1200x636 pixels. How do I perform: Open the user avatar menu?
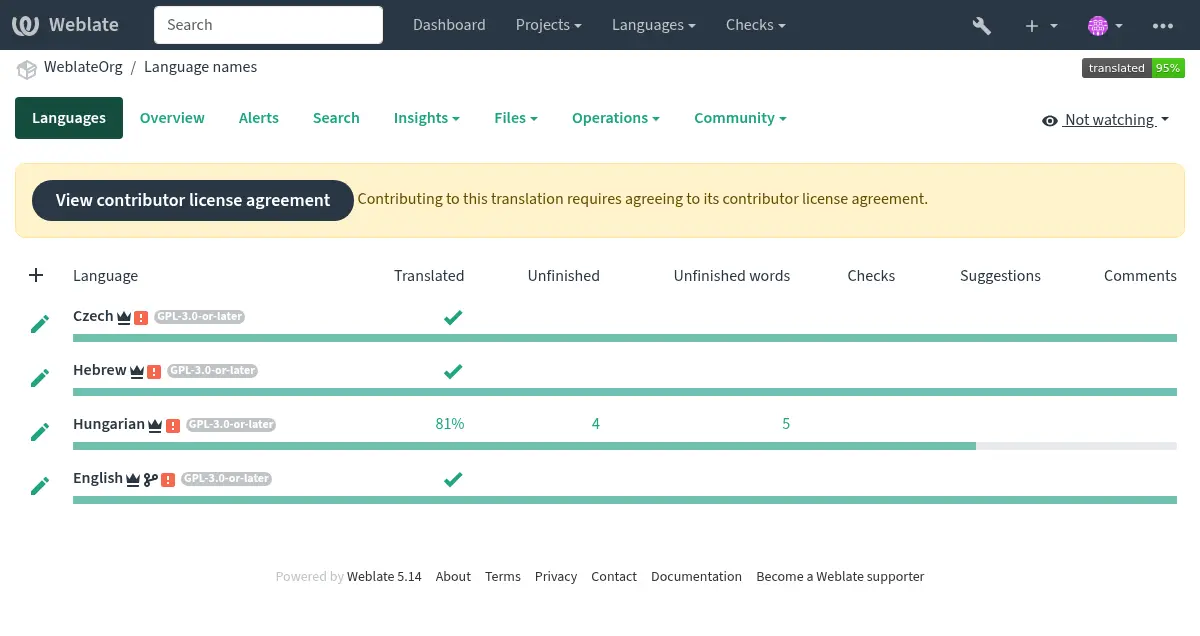pos(1105,25)
